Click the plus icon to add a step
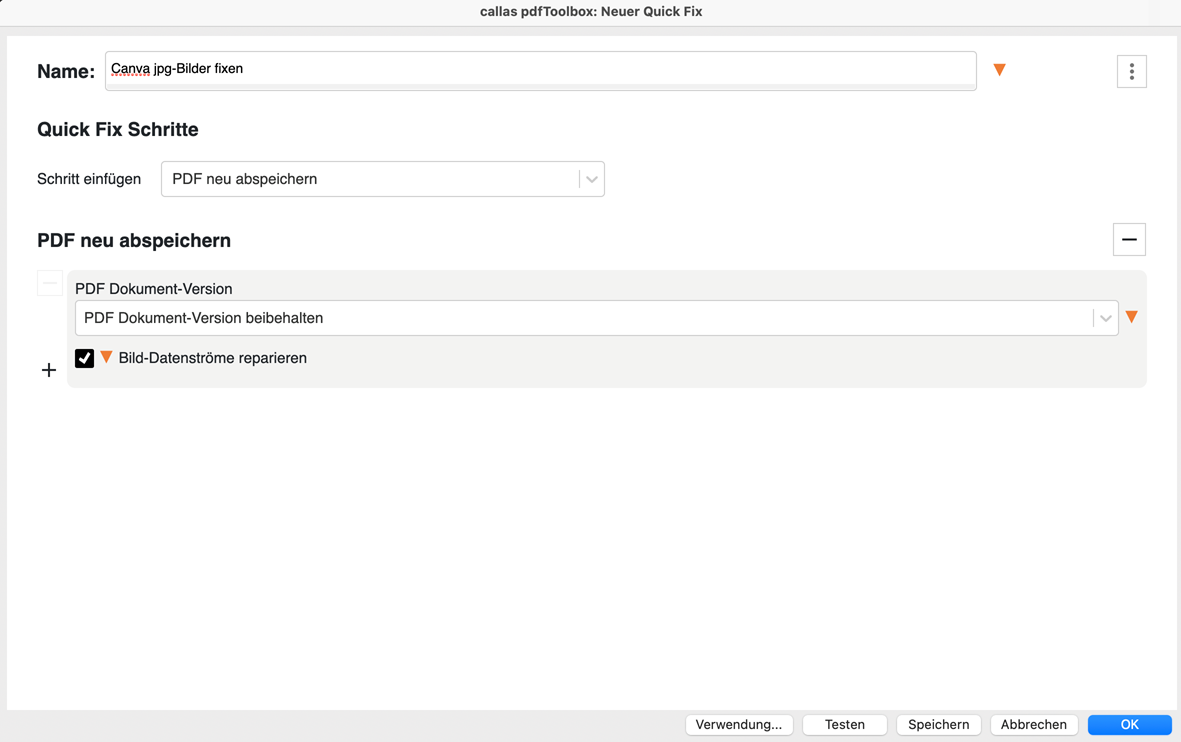 click(x=49, y=371)
